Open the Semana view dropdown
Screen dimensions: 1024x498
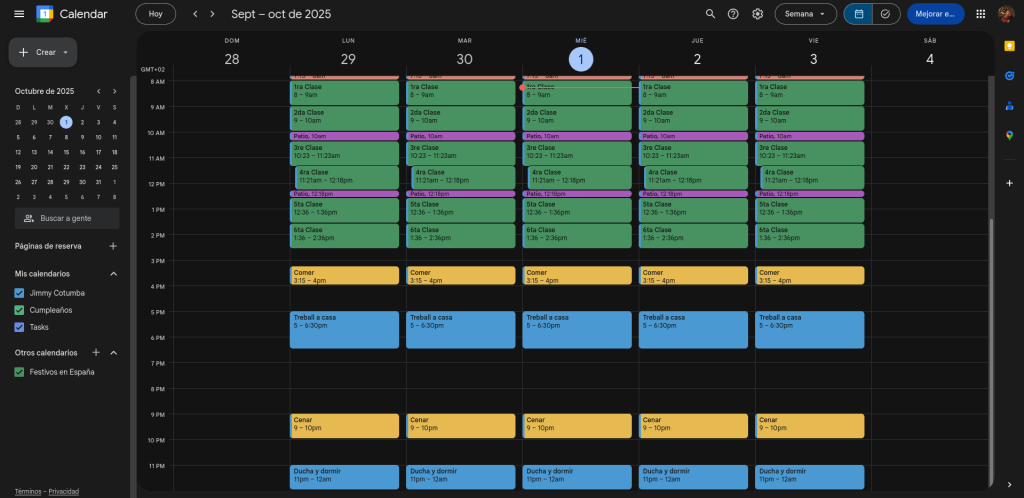(x=805, y=14)
